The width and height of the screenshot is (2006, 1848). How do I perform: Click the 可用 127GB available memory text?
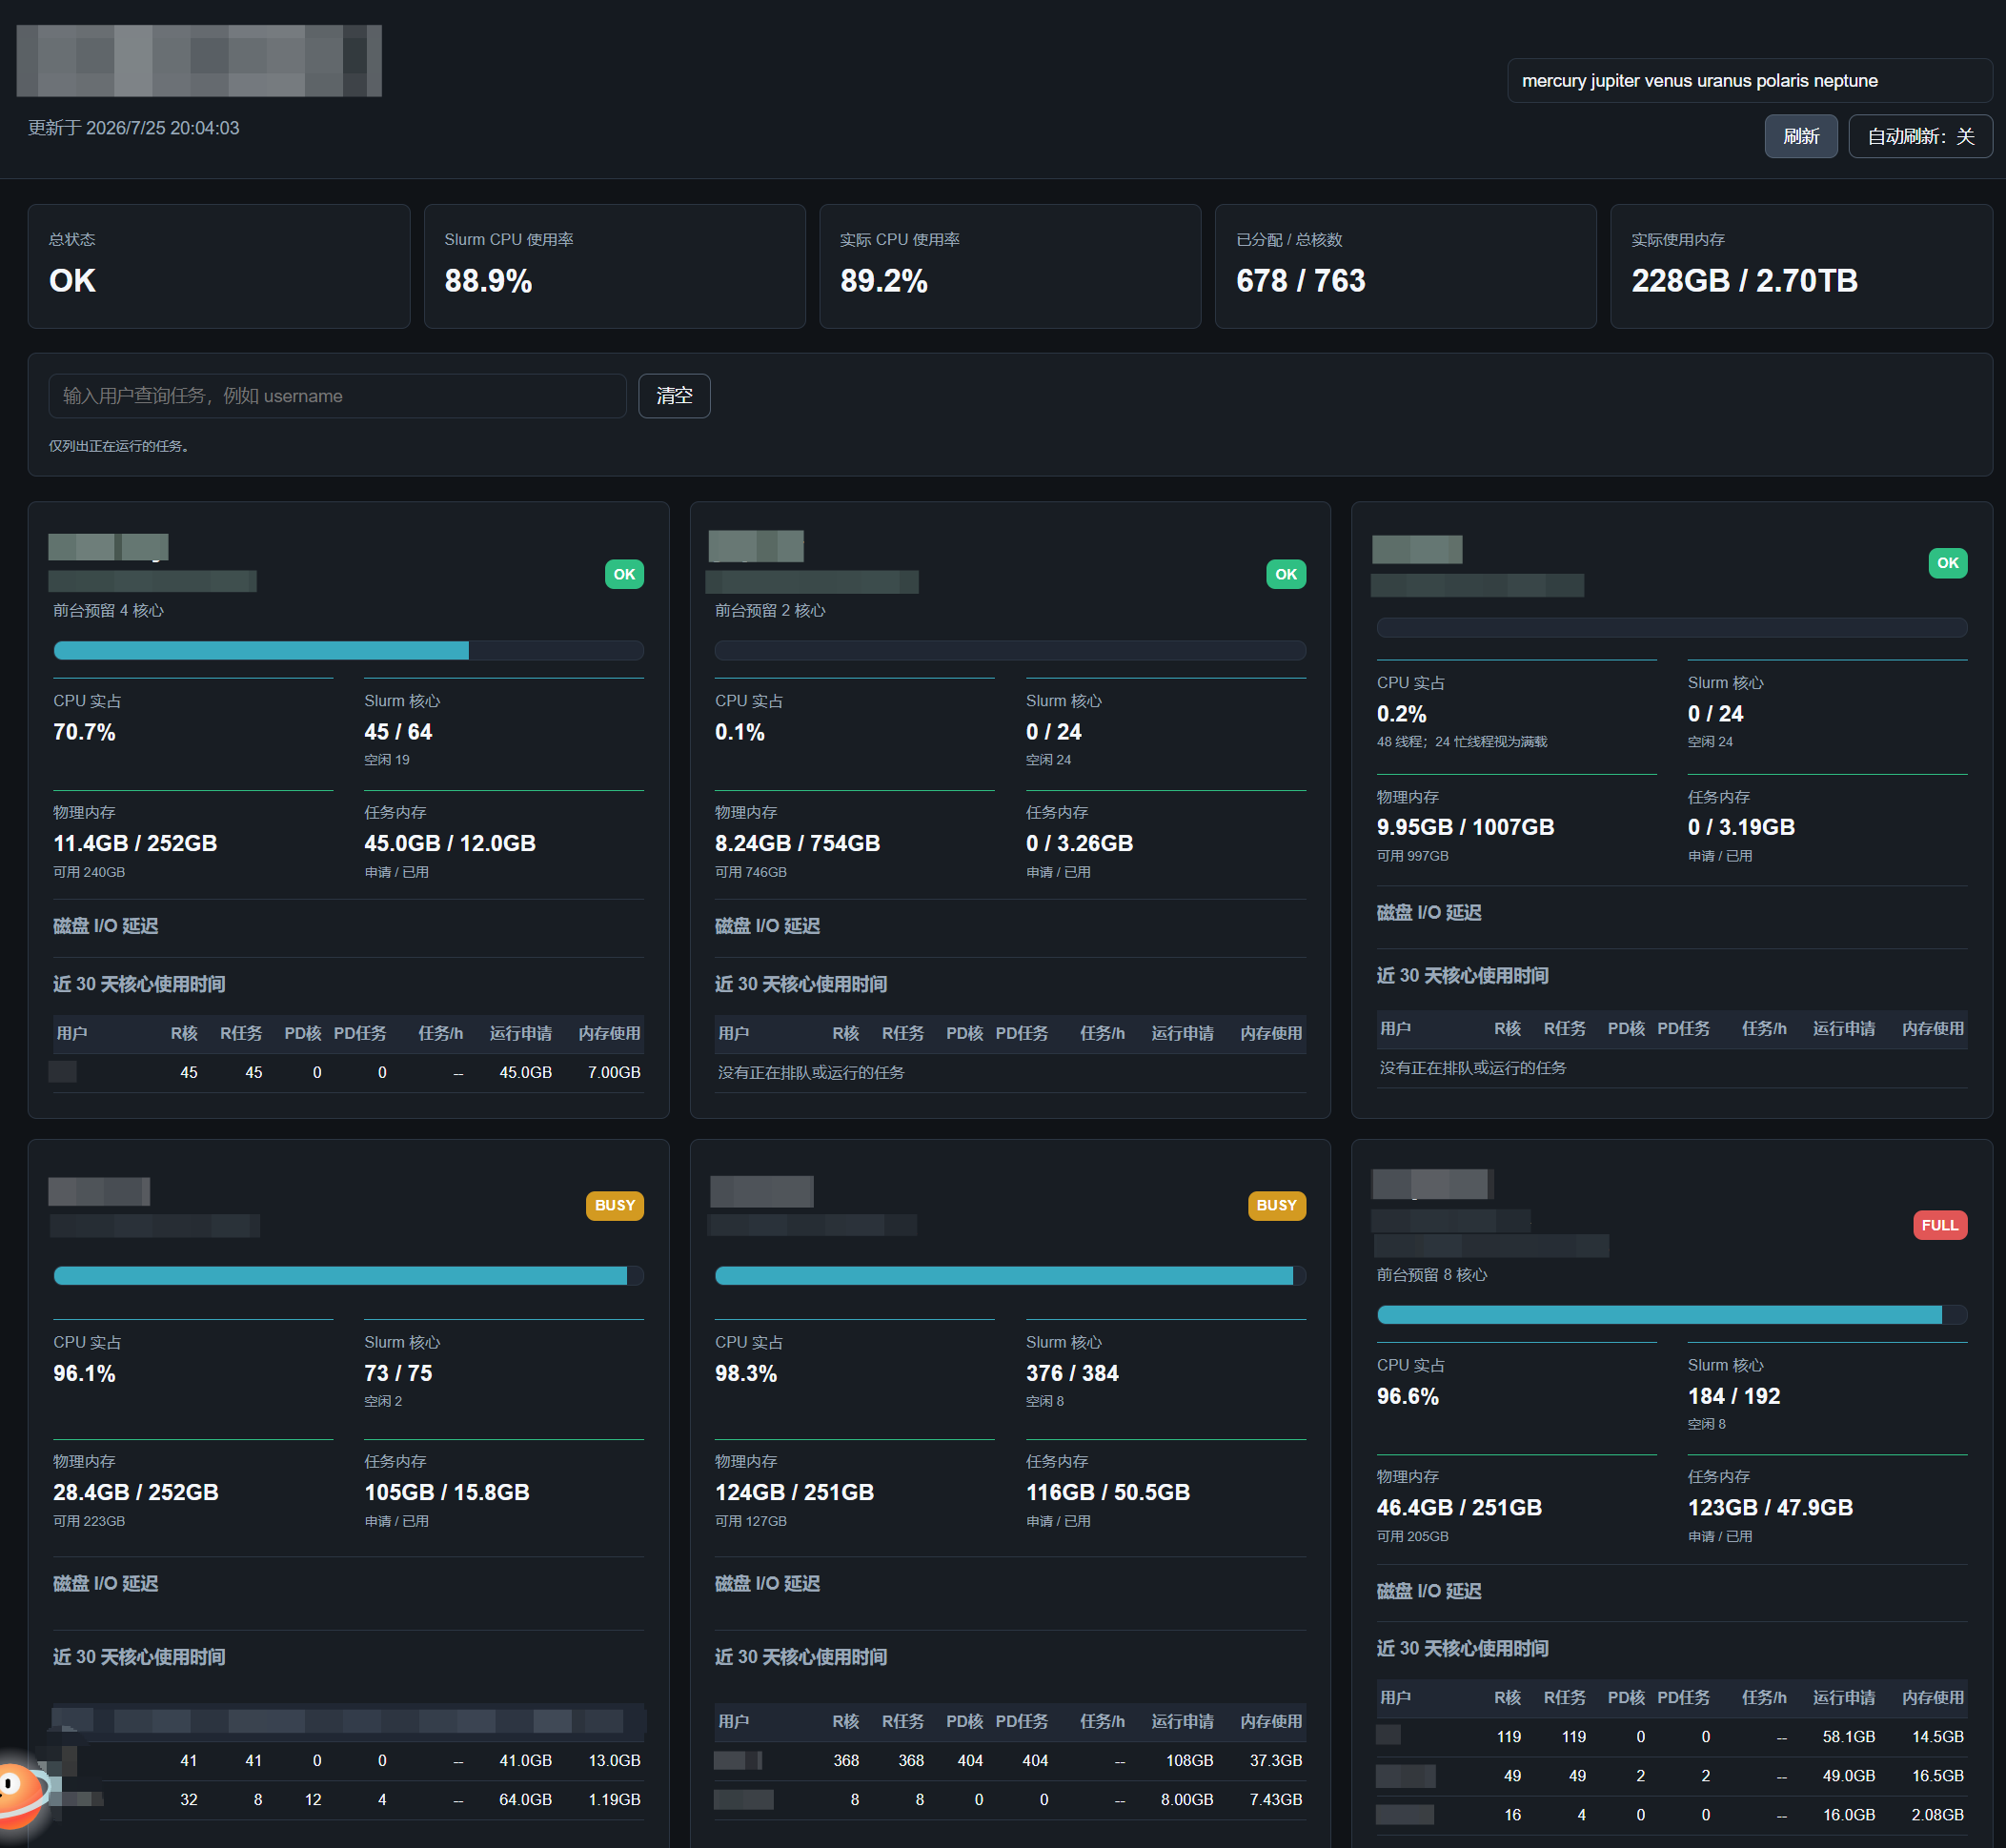[751, 1520]
